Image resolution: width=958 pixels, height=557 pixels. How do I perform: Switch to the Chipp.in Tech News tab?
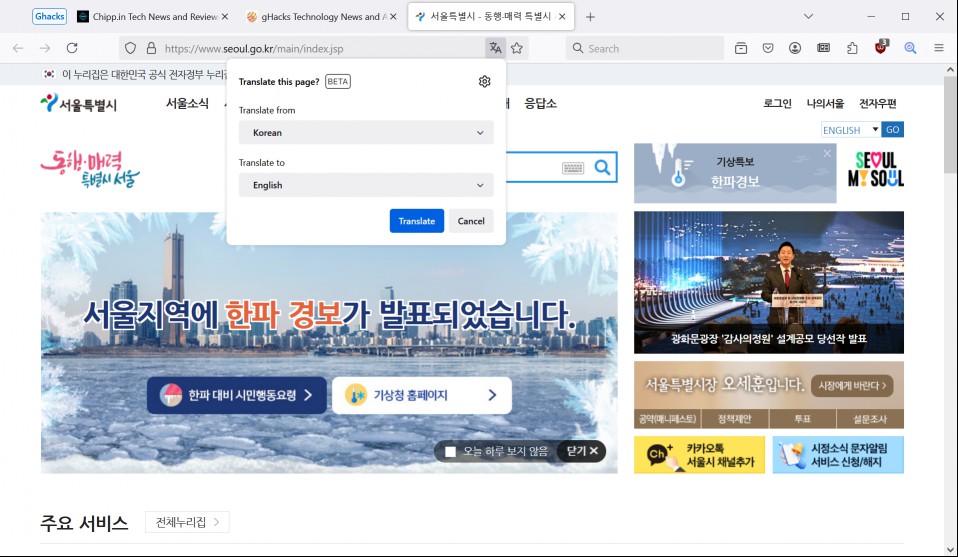[155, 17]
